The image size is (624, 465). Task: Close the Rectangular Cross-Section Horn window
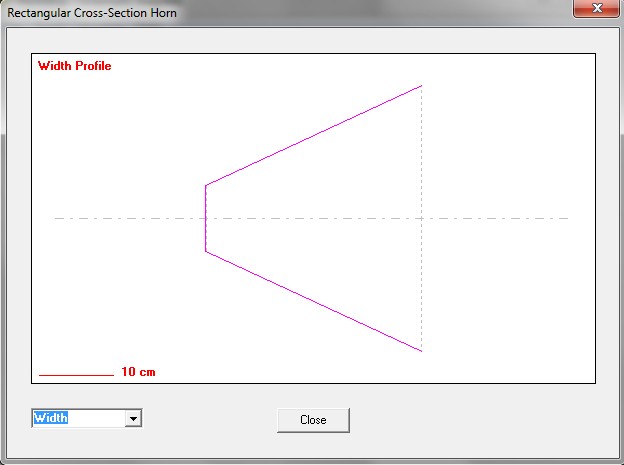coord(596,8)
